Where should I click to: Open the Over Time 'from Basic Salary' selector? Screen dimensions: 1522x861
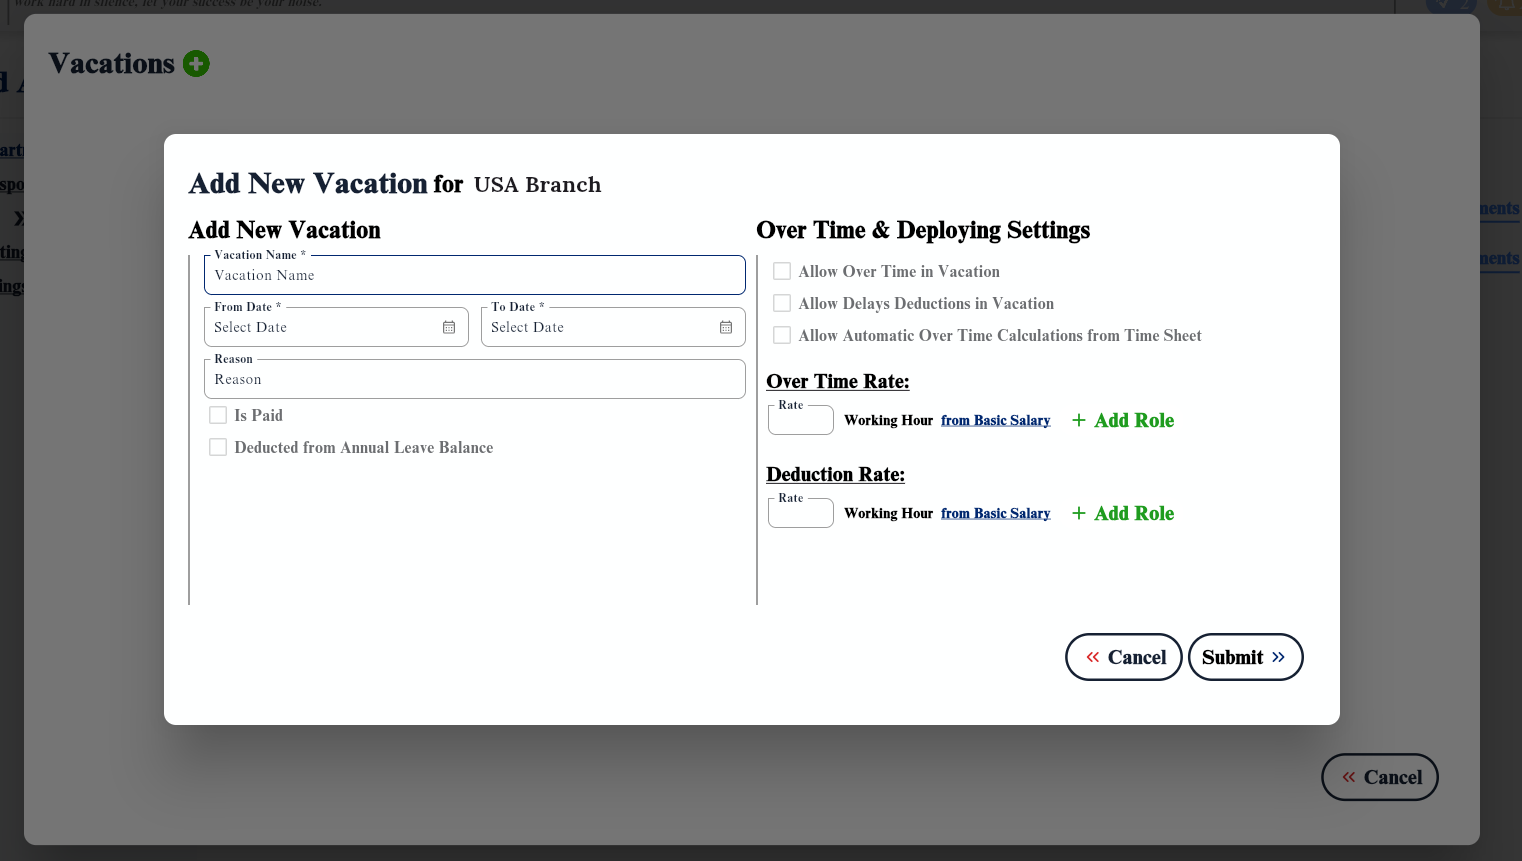[995, 421]
